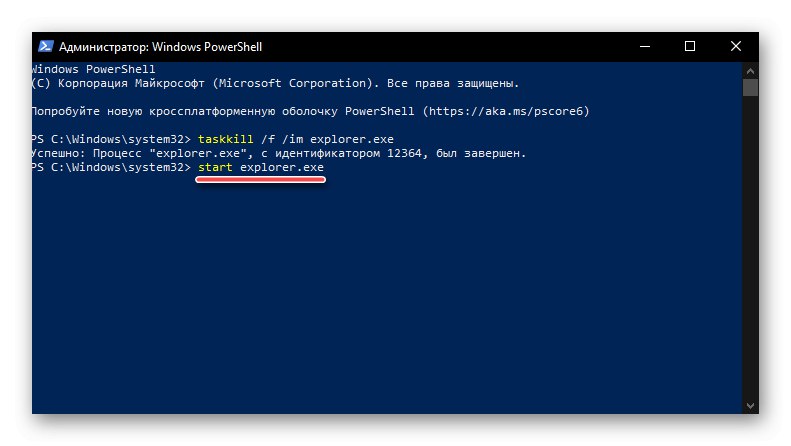The height and width of the screenshot is (446, 791).
Task: Click 'explorer.exe' after the start command
Action: [x=282, y=168]
